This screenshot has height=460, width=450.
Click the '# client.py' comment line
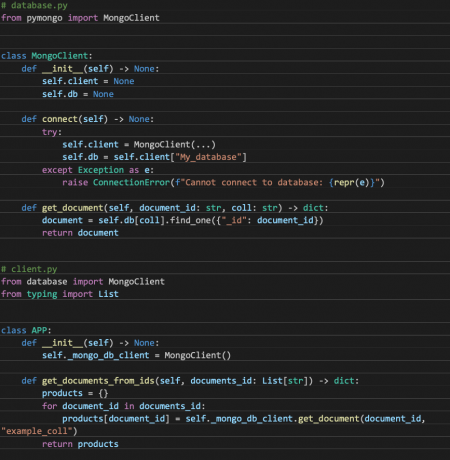click(x=29, y=269)
